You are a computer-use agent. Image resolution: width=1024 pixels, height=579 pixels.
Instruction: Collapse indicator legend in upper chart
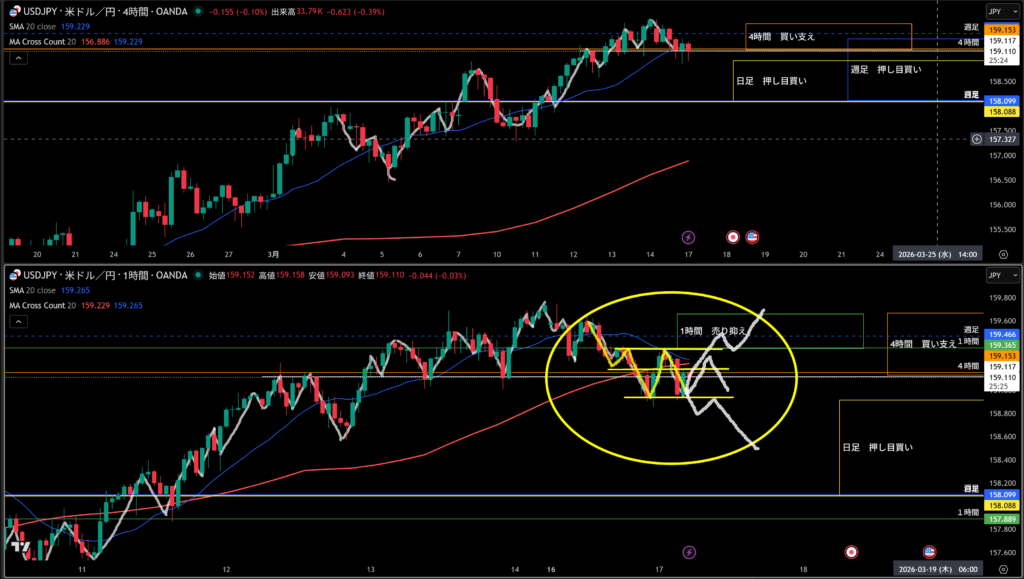click(18, 58)
